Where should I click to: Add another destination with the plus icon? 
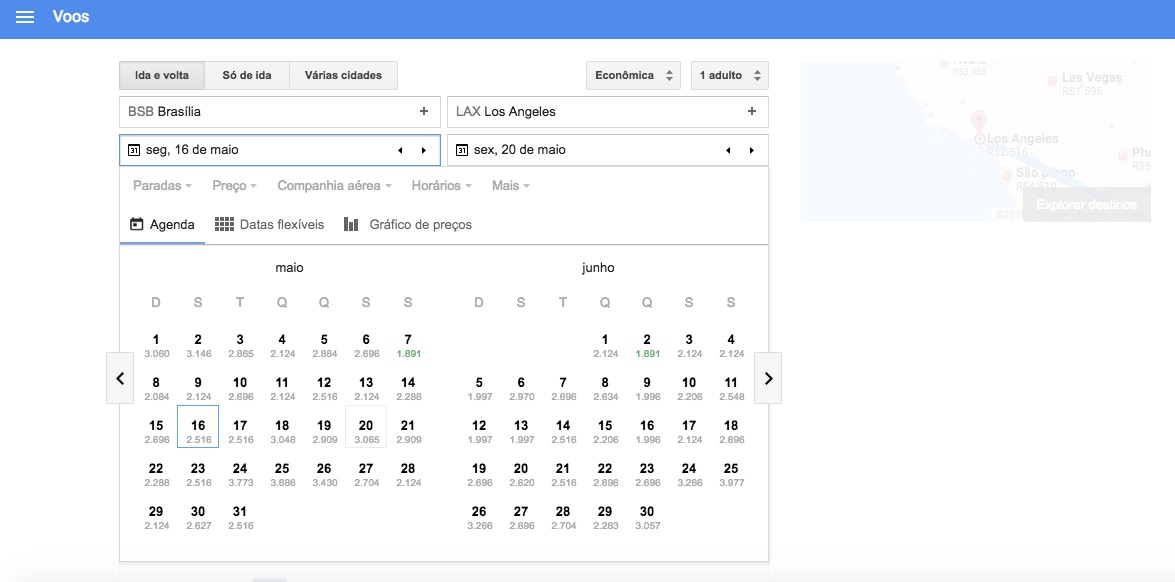tap(751, 111)
